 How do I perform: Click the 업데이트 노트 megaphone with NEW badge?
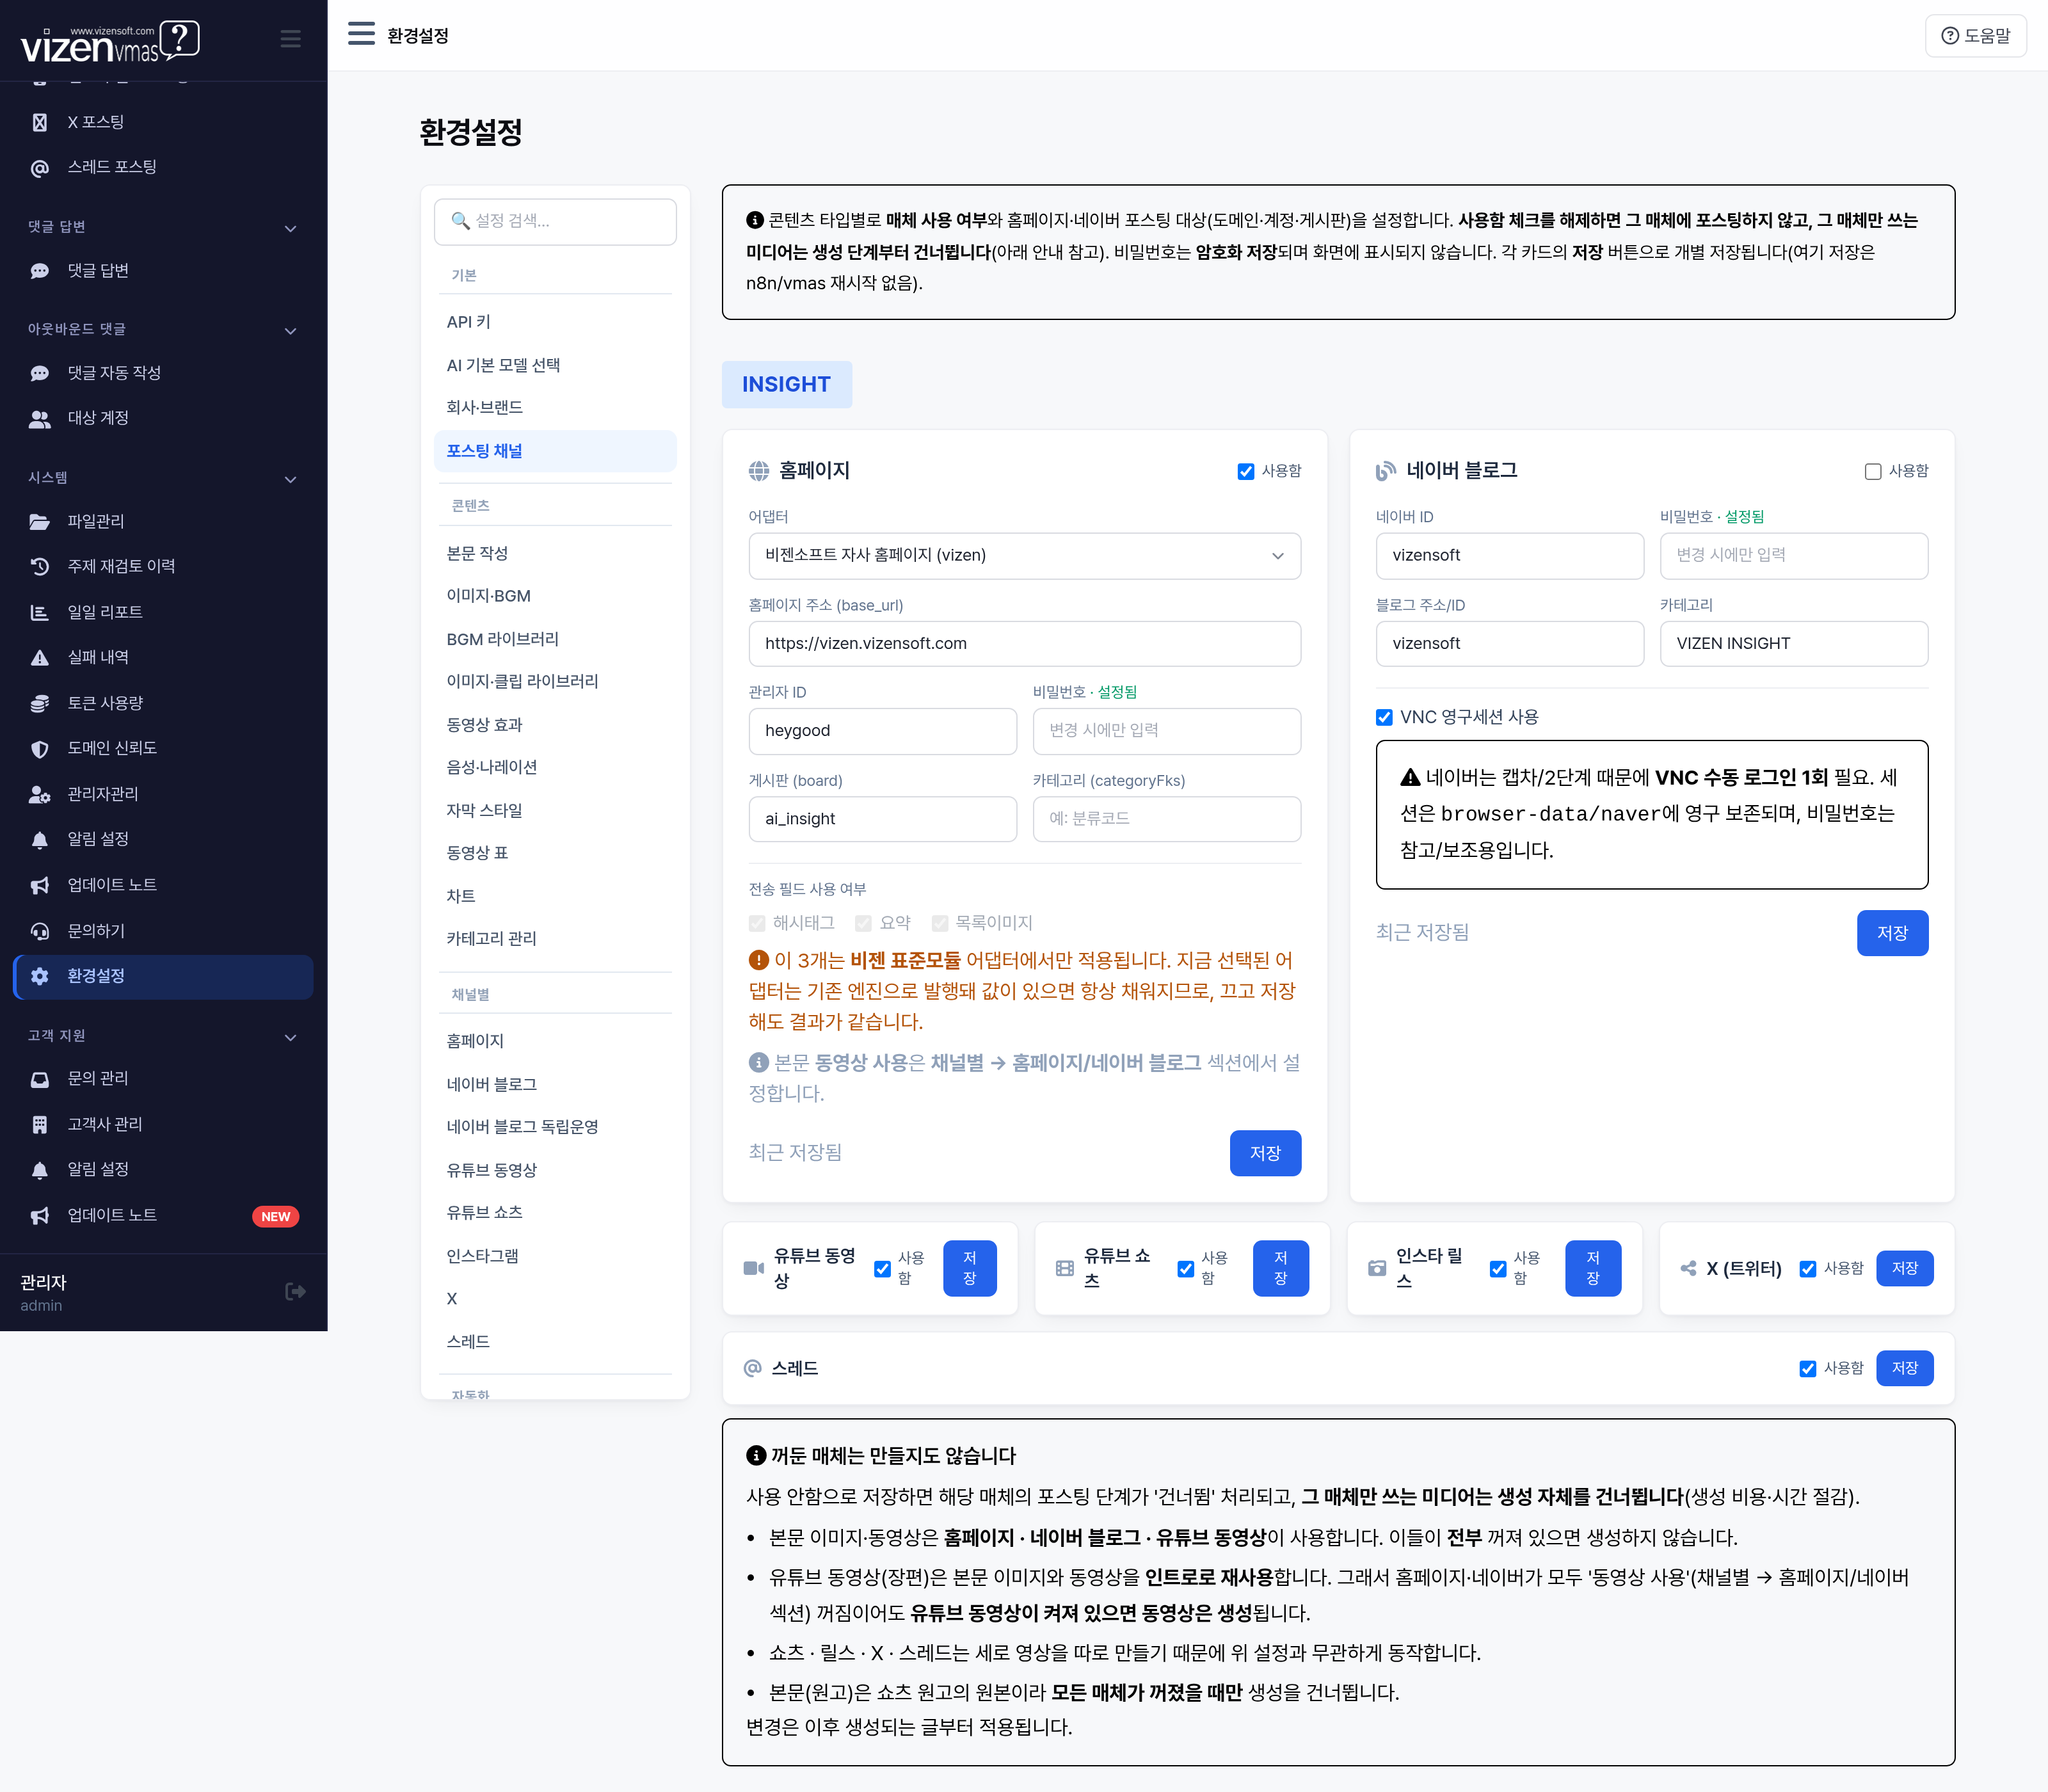40,1216
